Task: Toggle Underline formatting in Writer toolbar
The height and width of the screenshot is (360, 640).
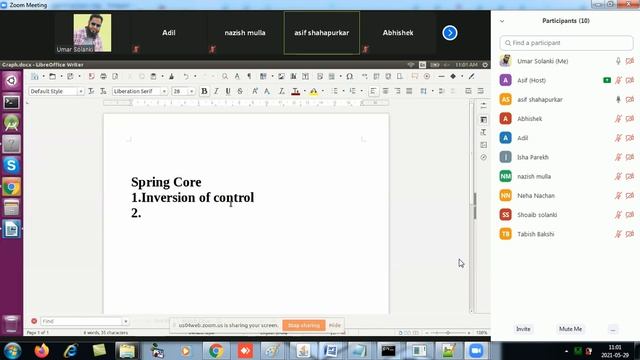Action: [228, 91]
